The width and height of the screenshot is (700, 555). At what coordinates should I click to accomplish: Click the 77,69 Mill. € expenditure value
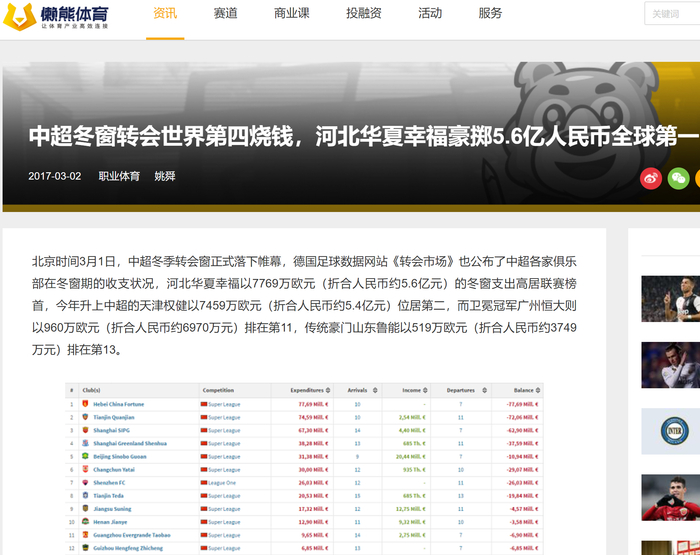coord(313,404)
